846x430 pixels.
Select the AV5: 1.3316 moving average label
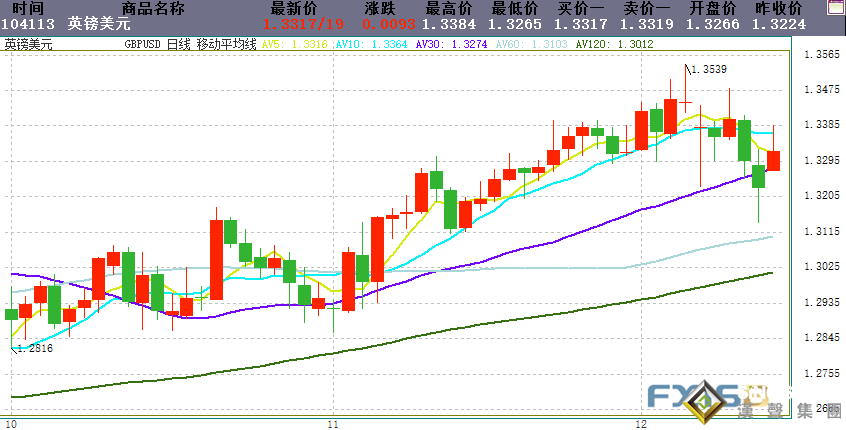pos(295,44)
